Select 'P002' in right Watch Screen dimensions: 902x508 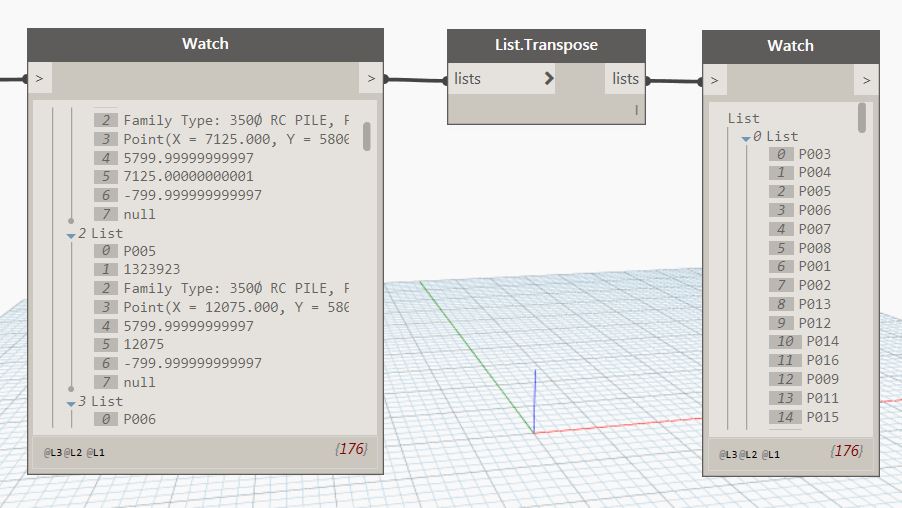coord(815,285)
